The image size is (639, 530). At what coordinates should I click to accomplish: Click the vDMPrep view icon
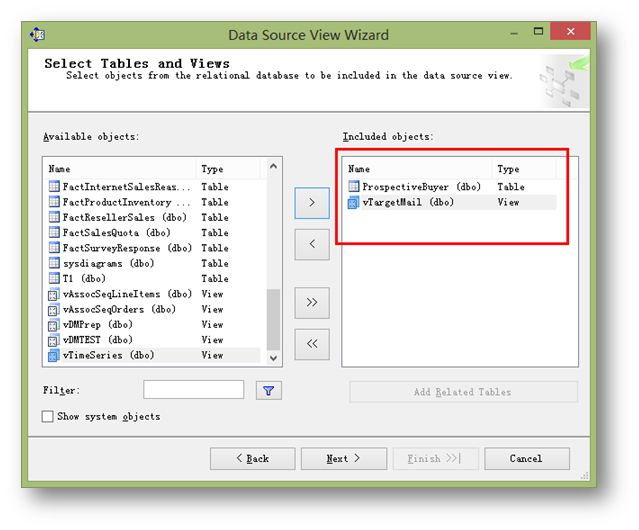tap(53, 325)
